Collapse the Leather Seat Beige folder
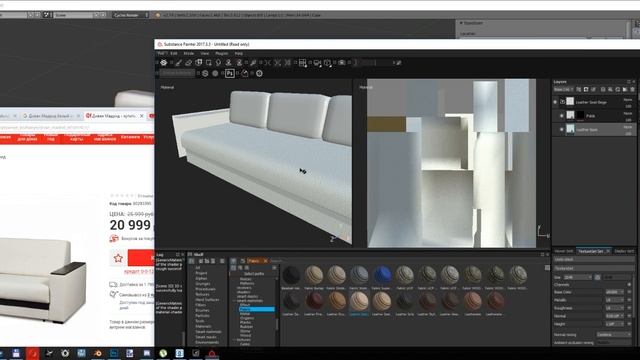This screenshot has width=640, height=360. pos(562,102)
